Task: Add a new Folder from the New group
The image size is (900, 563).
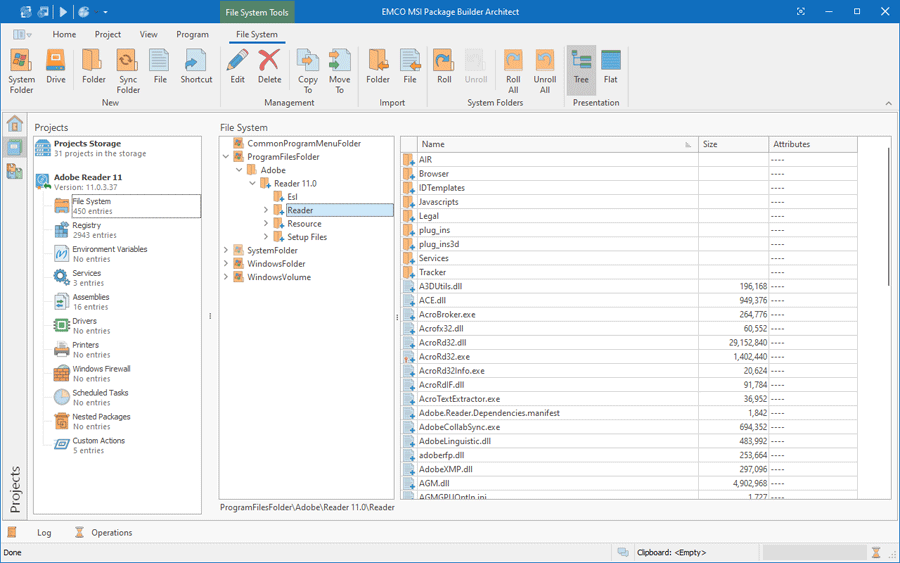Action: tap(93, 67)
